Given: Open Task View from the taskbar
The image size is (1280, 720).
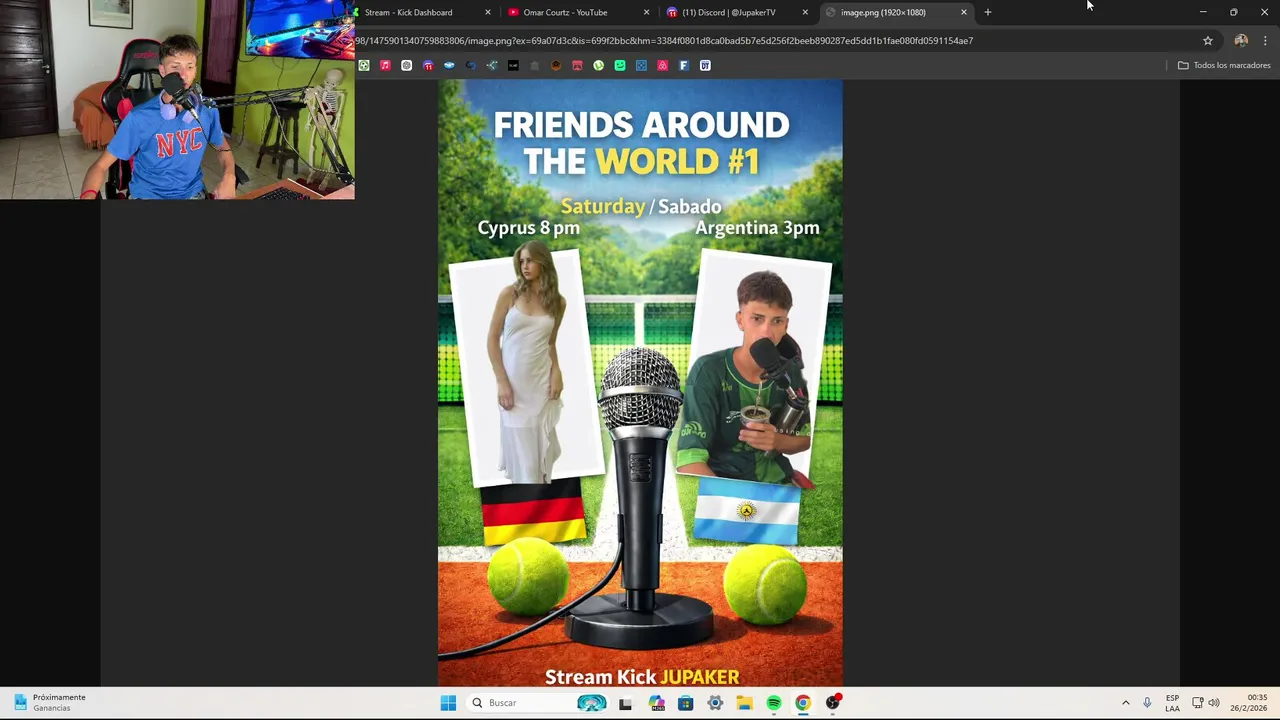Looking at the screenshot, I should pos(625,703).
